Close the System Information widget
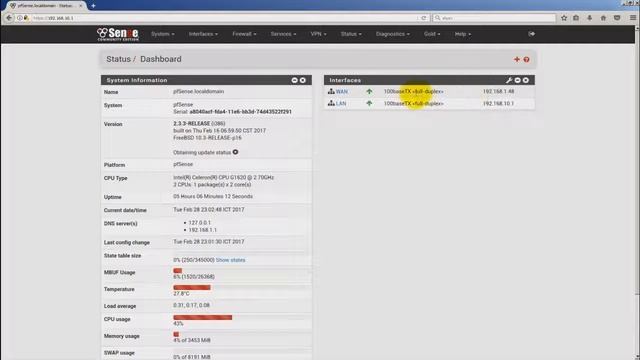 pyautogui.click(x=303, y=80)
